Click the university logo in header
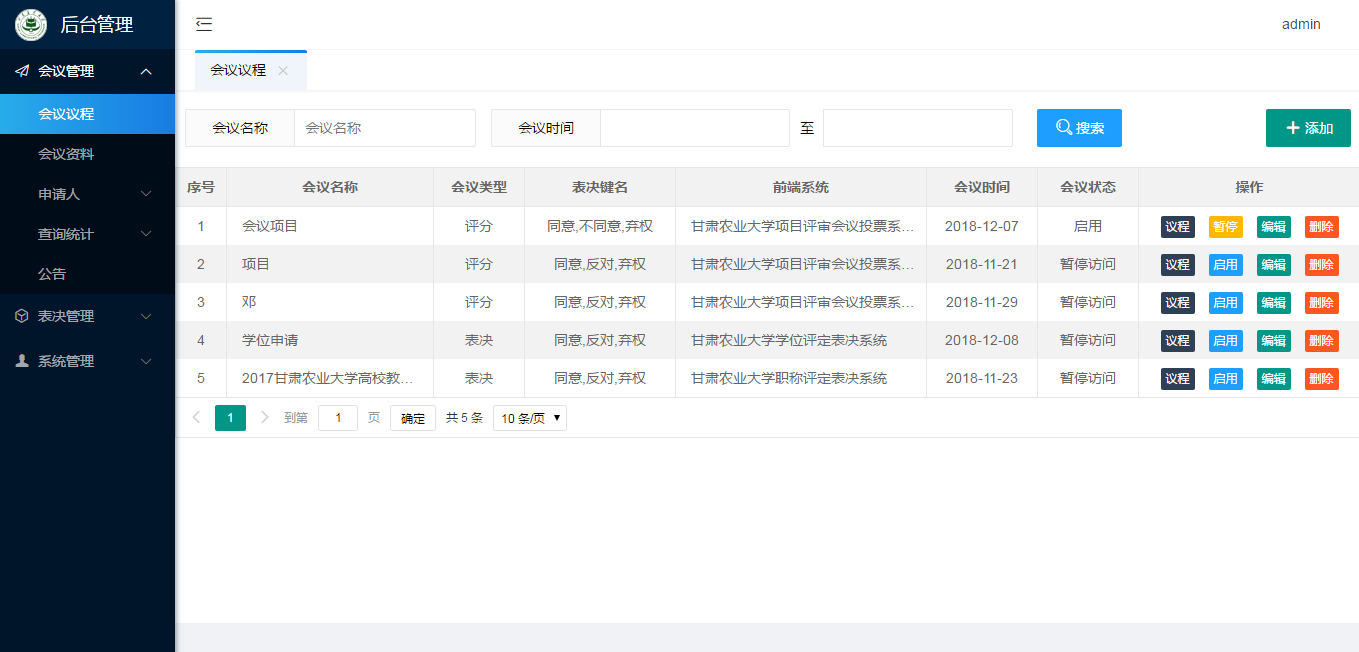Image resolution: width=1359 pixels, height=652 pixels. [x=31, y=25]
